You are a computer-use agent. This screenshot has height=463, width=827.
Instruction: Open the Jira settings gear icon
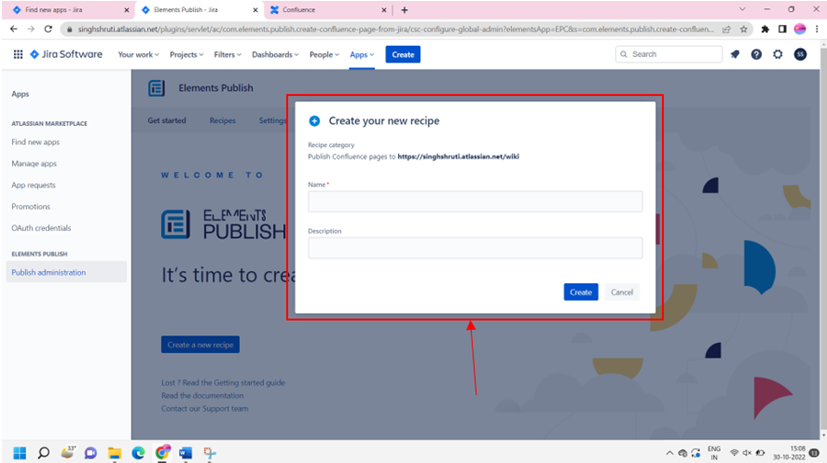coord(778,54)
